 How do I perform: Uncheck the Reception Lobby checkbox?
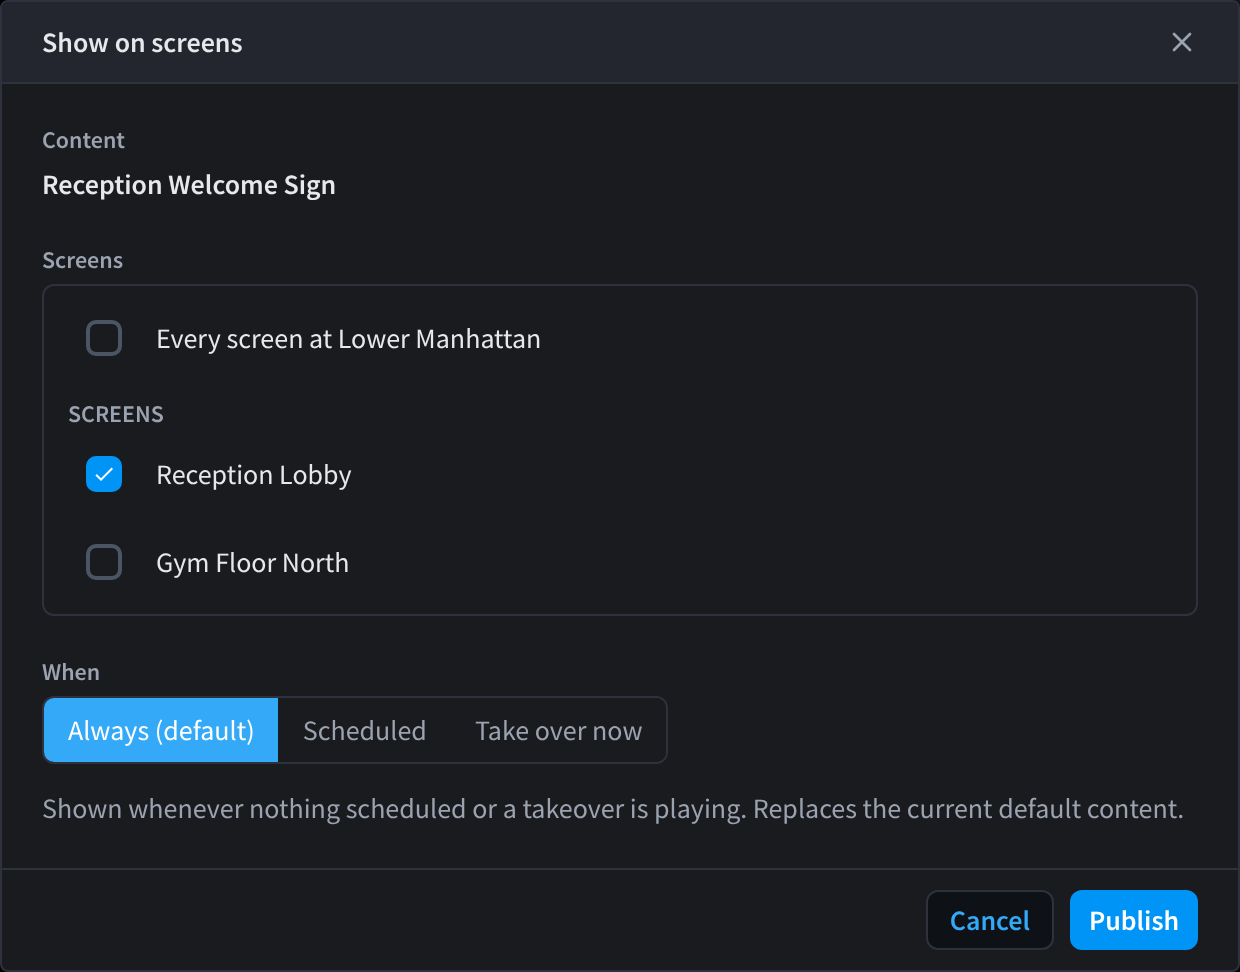coord(104,474)
